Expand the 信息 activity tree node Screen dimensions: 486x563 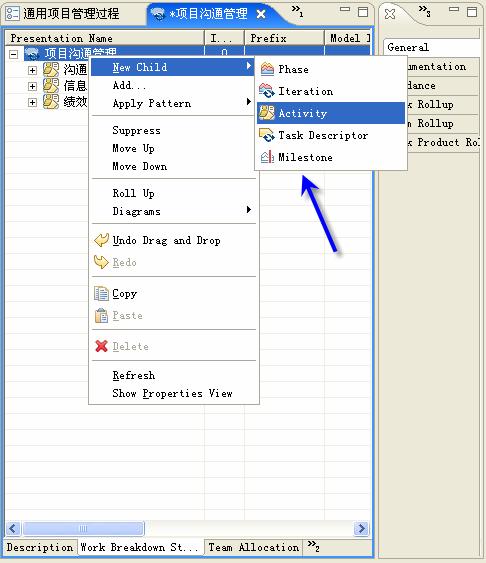click(x=32, y=87)
